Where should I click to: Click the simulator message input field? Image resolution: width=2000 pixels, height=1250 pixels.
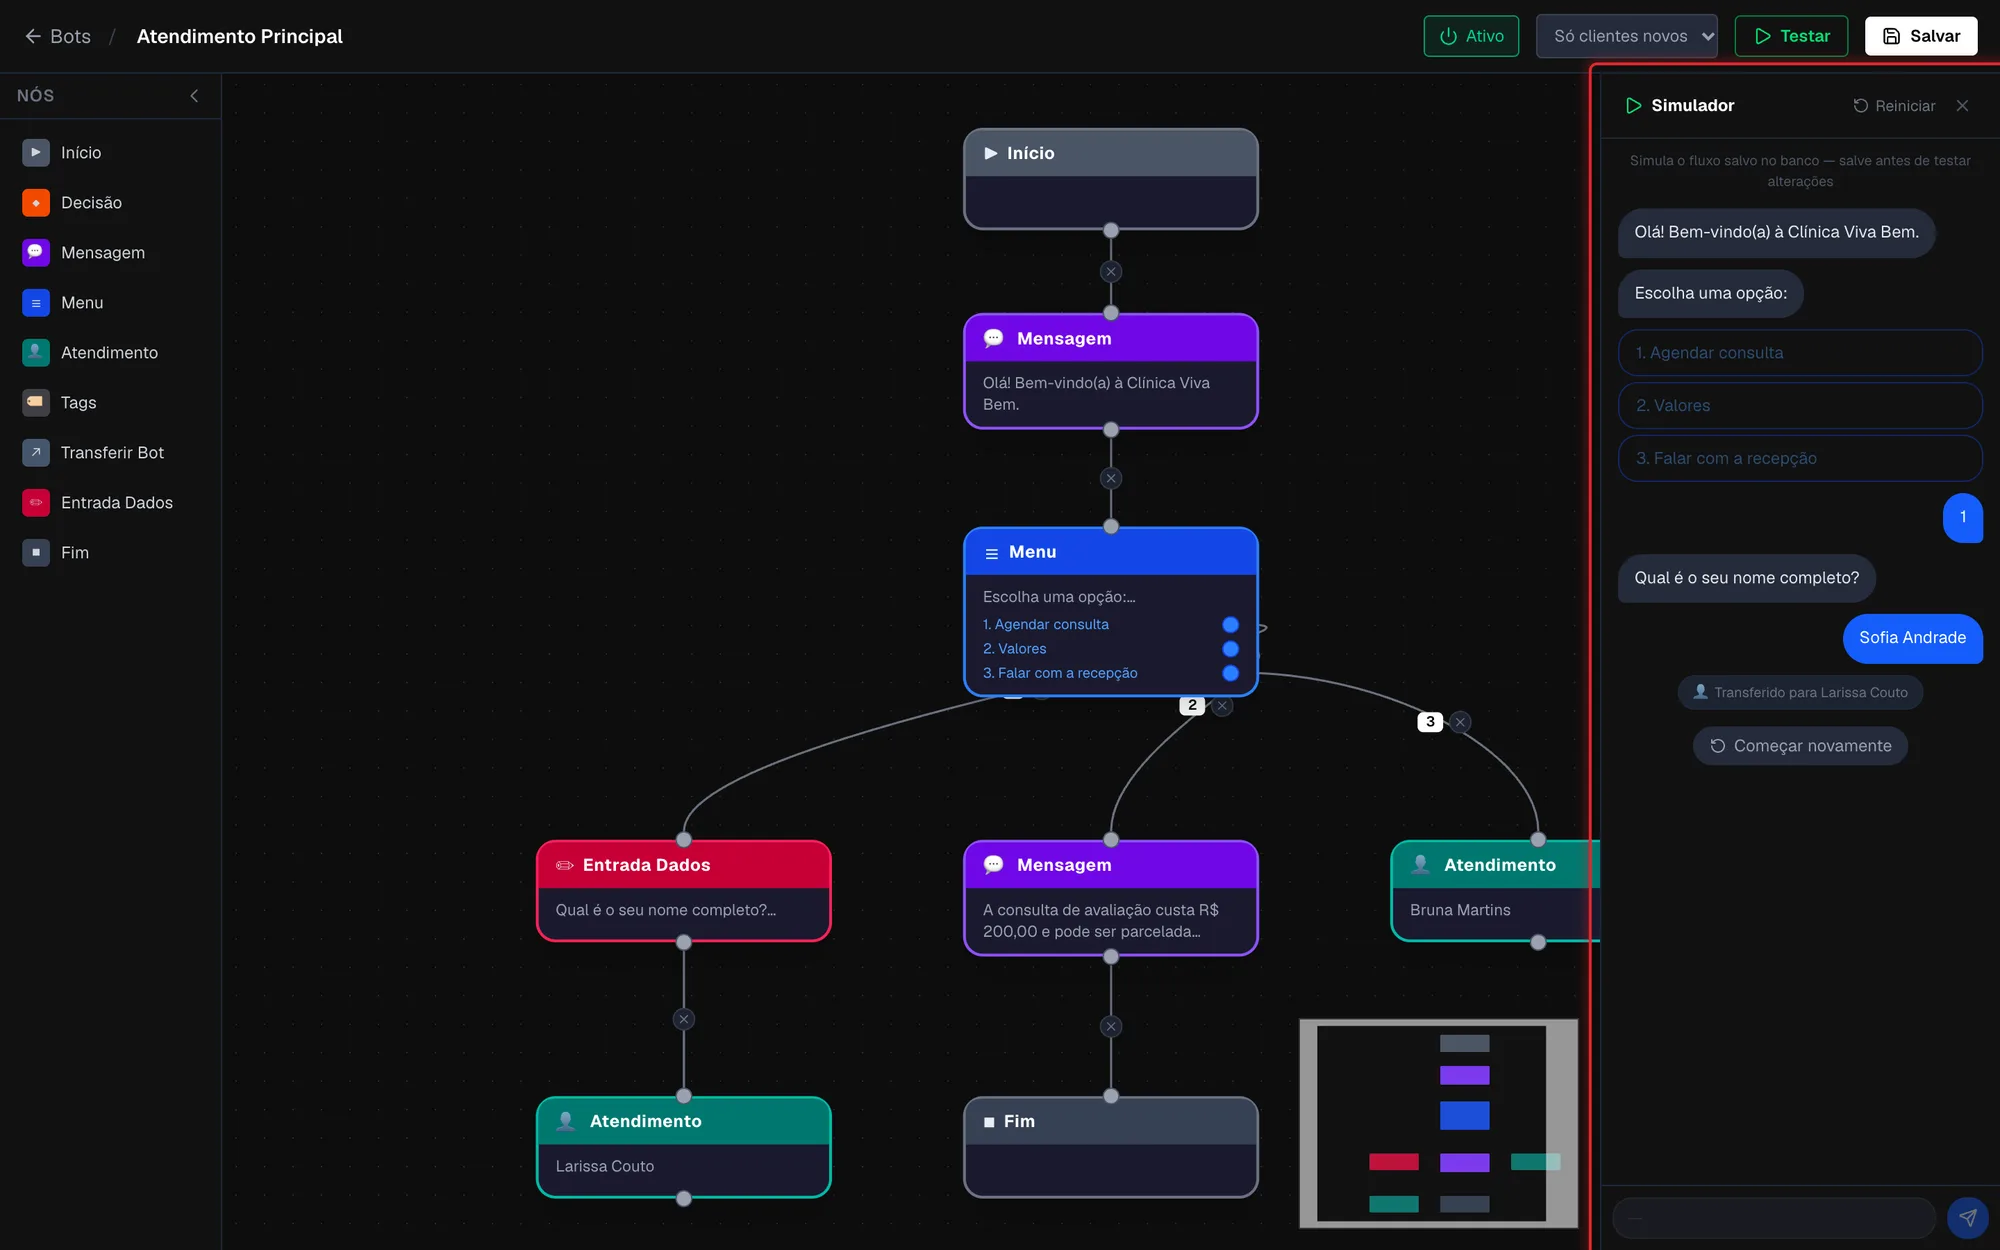1774,1218
